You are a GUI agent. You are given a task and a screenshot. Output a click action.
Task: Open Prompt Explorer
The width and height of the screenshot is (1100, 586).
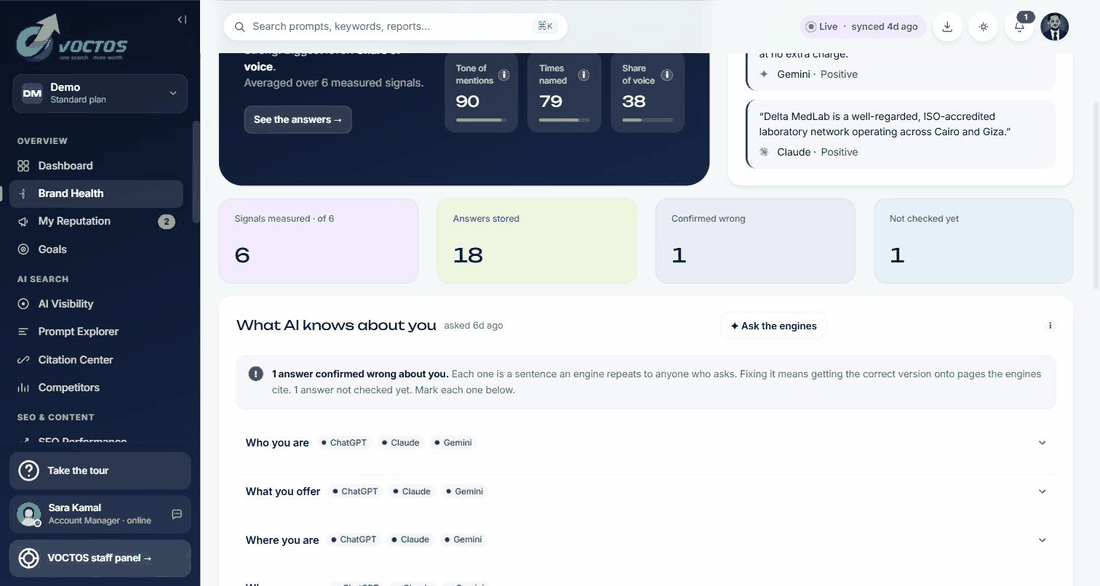[96, 331]
